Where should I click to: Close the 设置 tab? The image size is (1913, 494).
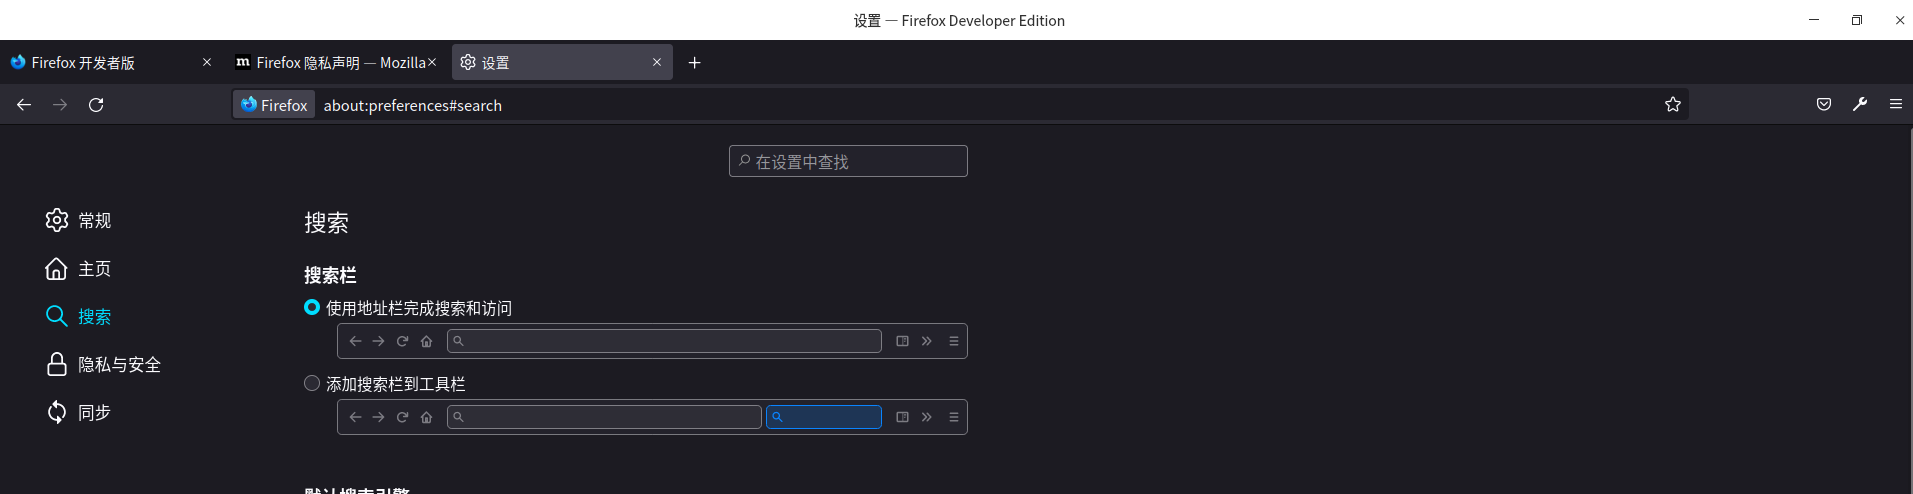[657, 62]
